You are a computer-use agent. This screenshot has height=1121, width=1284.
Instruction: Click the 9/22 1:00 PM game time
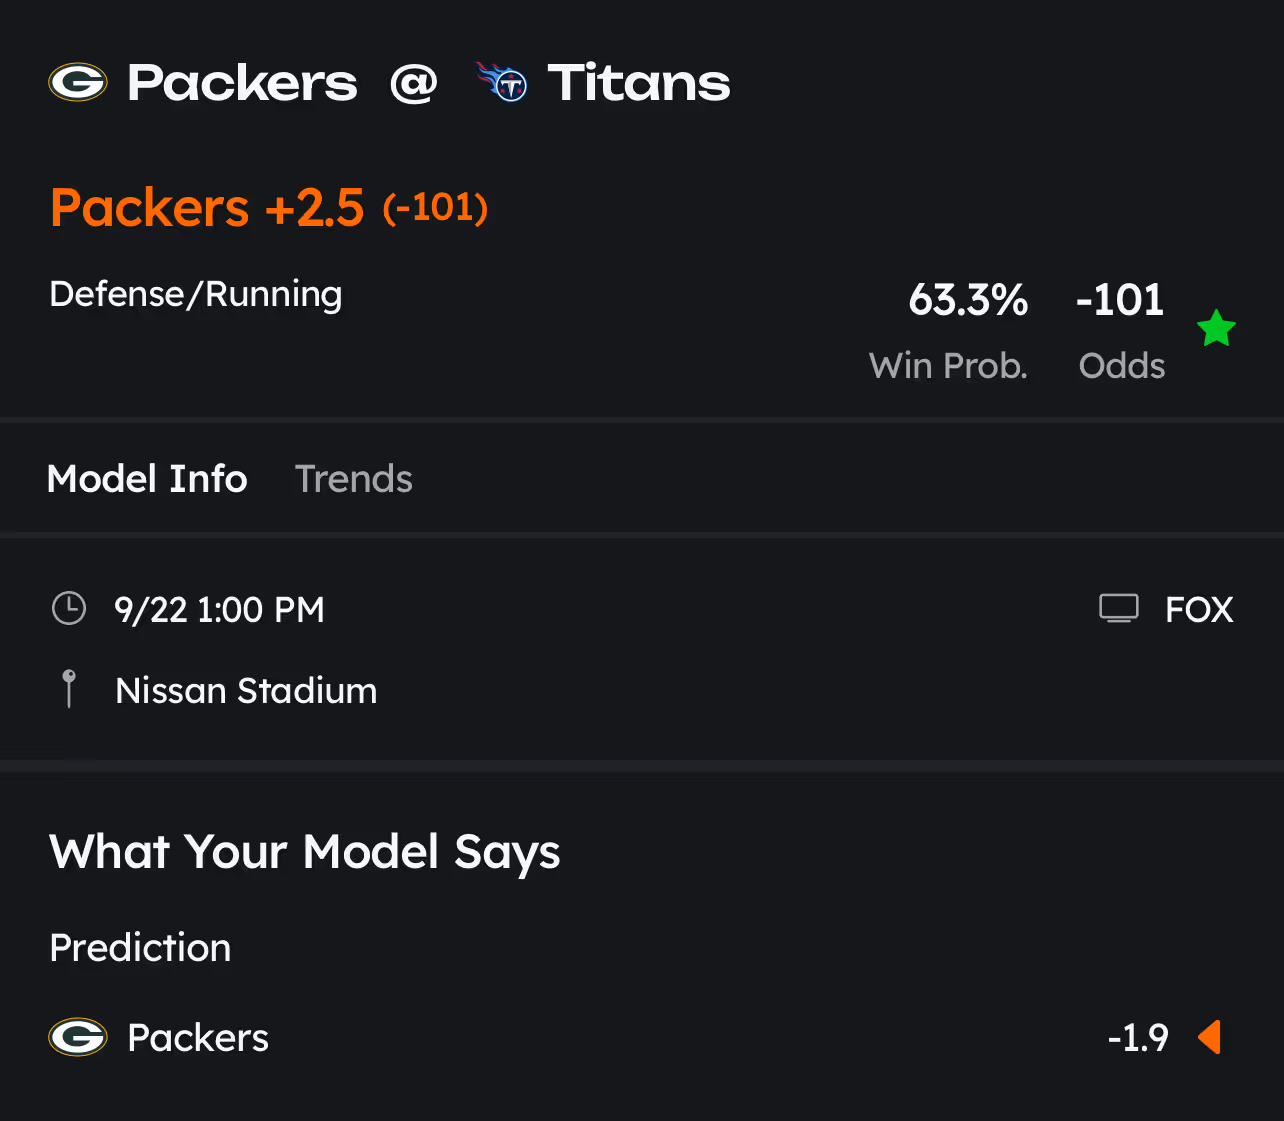point(219,609)
